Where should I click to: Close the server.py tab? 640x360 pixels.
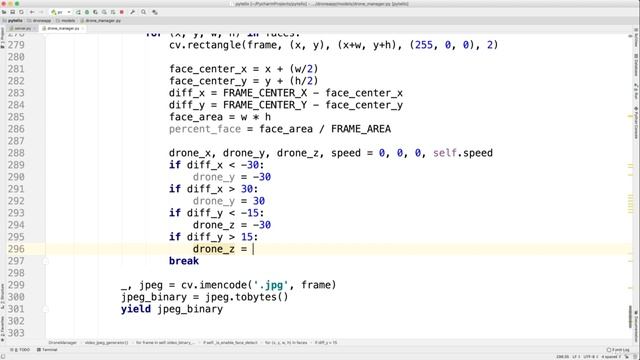point(35,29)
